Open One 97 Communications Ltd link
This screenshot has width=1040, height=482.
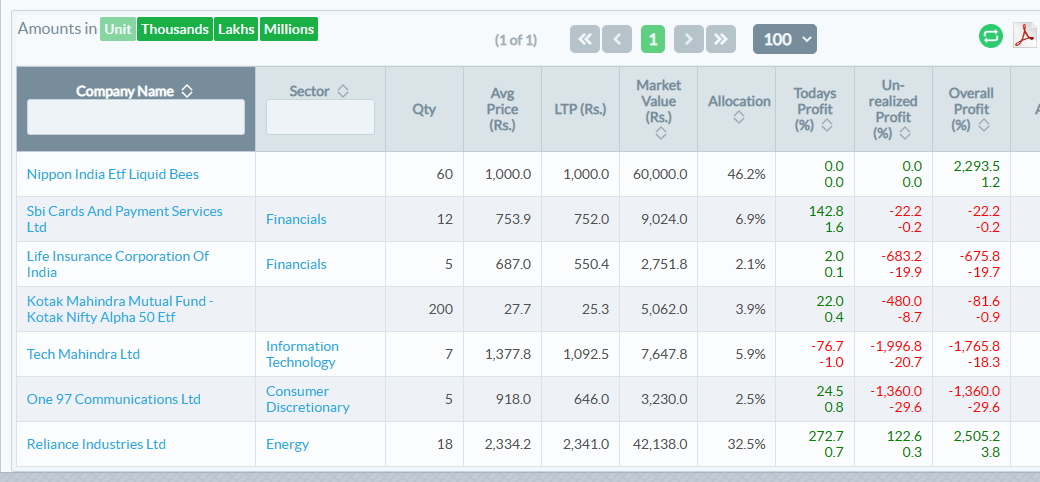coord(113,400)
